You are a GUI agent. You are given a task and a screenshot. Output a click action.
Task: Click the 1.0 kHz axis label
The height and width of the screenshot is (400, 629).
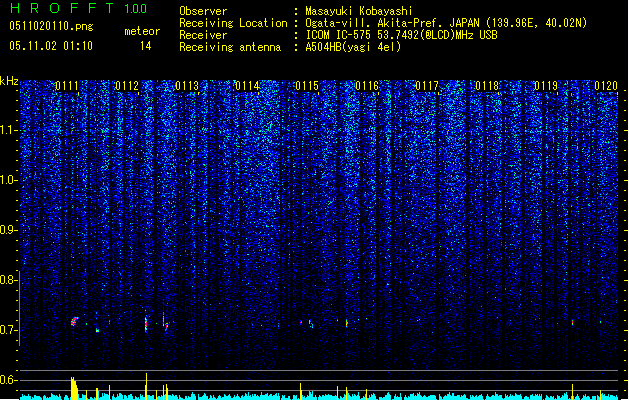pos(9,180)
